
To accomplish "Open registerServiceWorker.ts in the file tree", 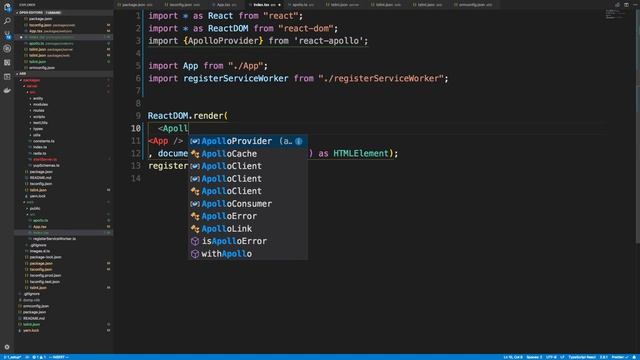I will 54,239.
